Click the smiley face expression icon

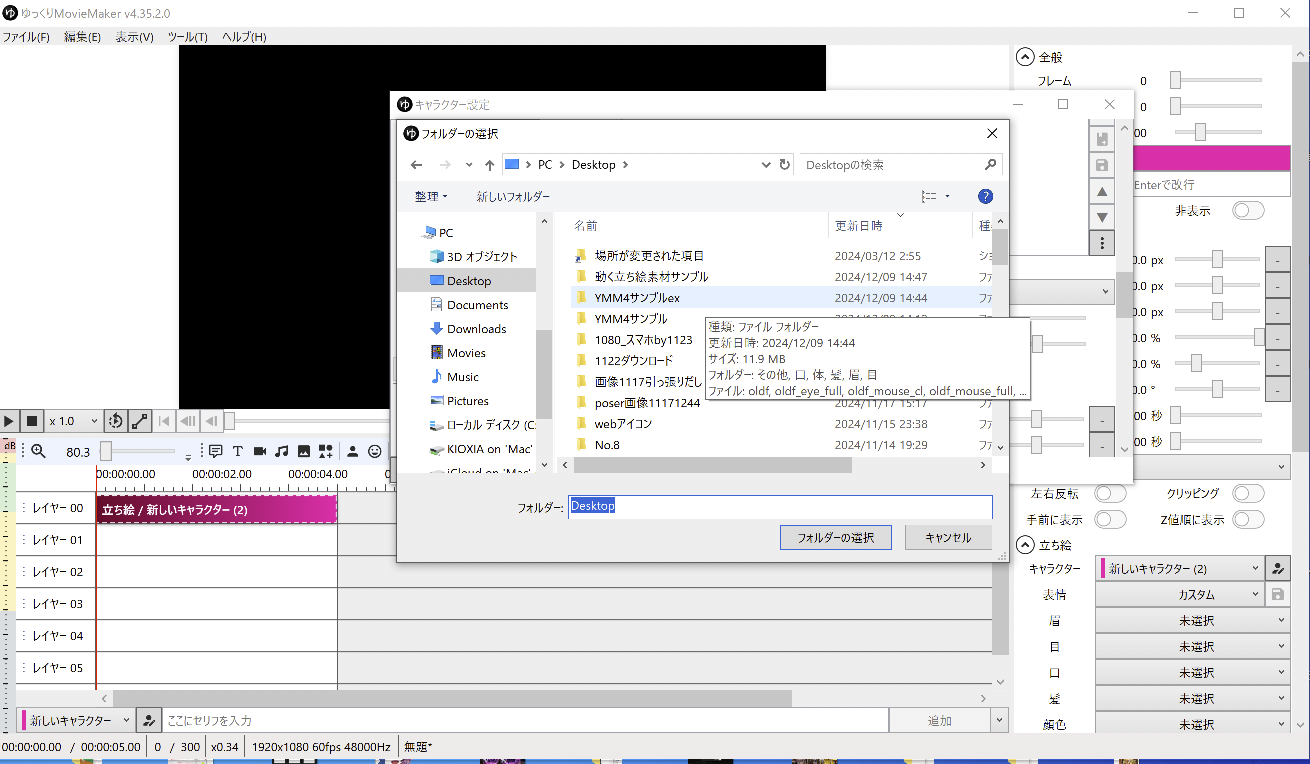point(375,451)
